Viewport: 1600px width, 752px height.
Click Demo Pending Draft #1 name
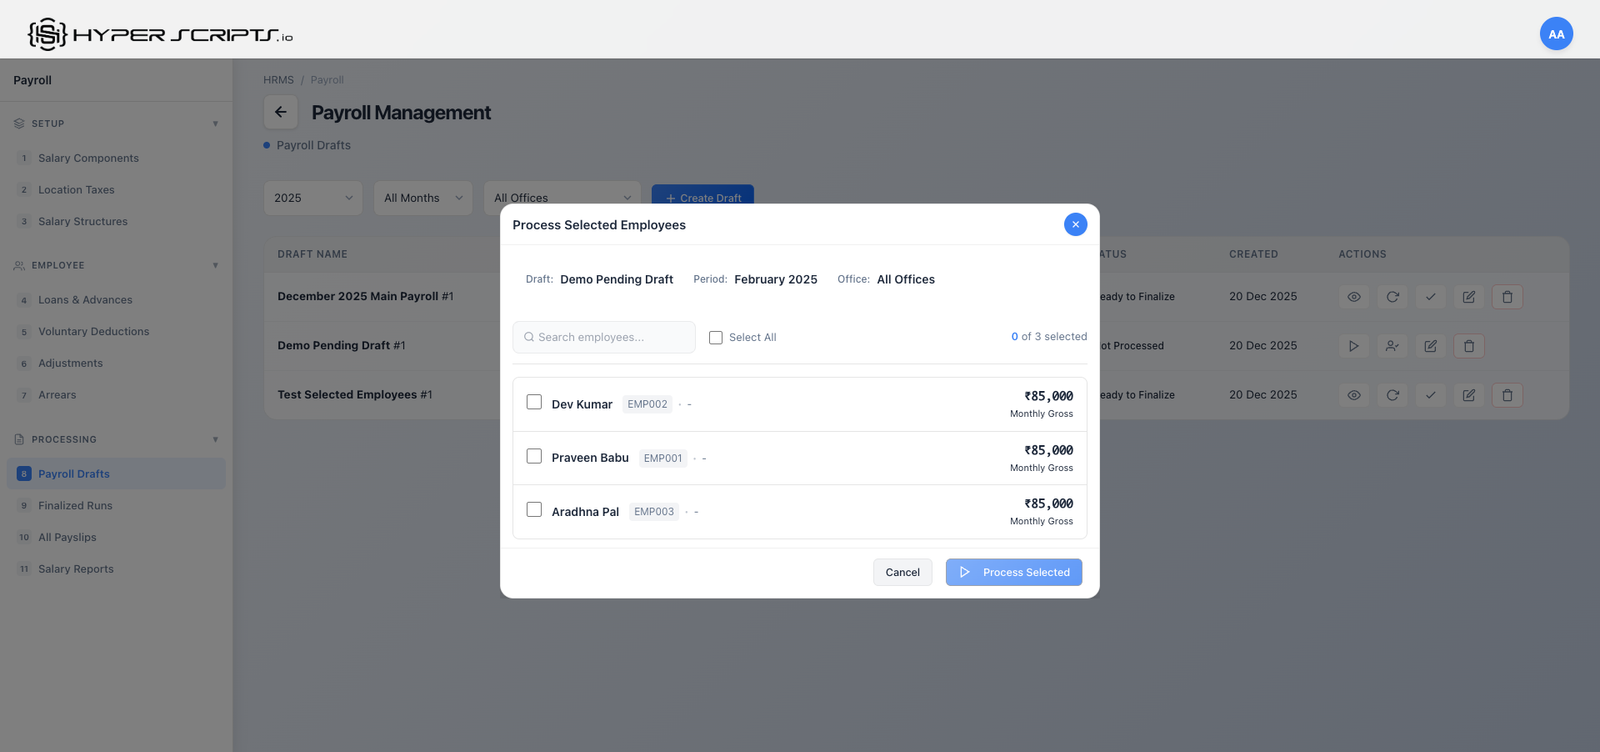tap(341, 346)
